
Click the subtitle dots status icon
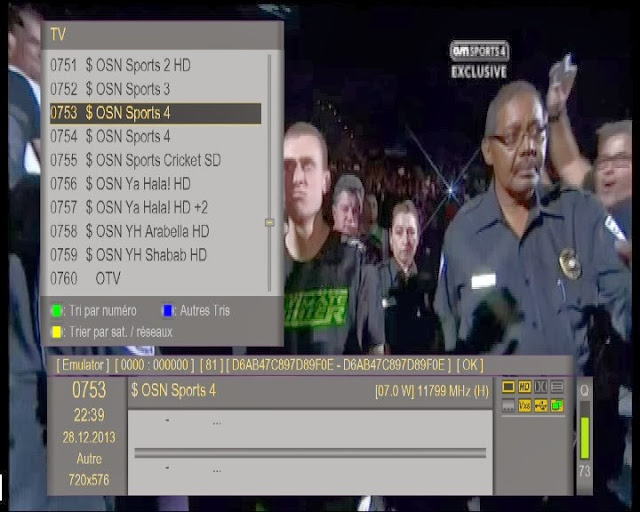[508, 405]
